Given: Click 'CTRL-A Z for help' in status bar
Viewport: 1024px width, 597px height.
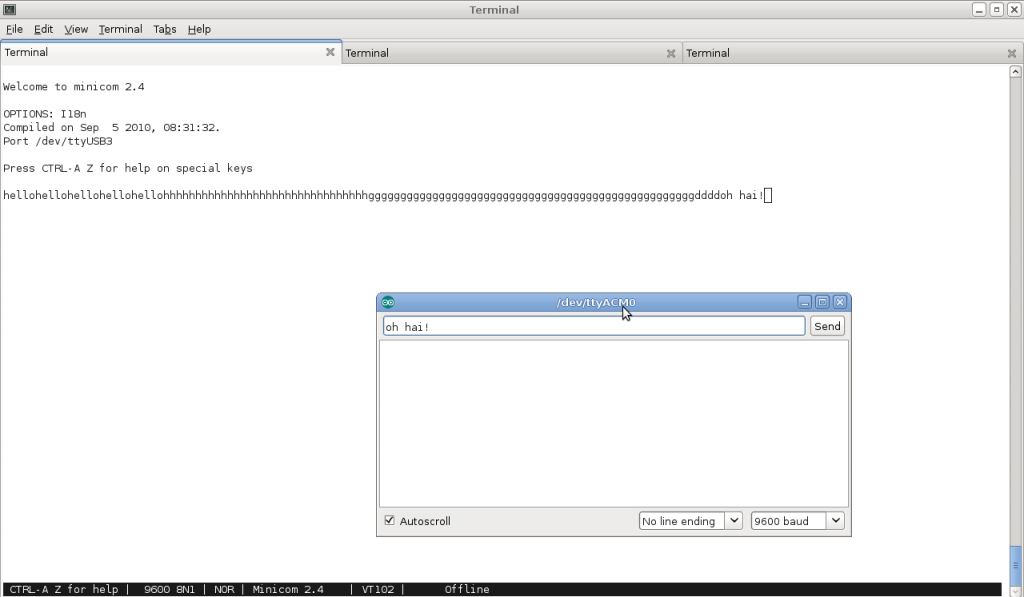Looking at the screenshot, I should click(64, 589).
